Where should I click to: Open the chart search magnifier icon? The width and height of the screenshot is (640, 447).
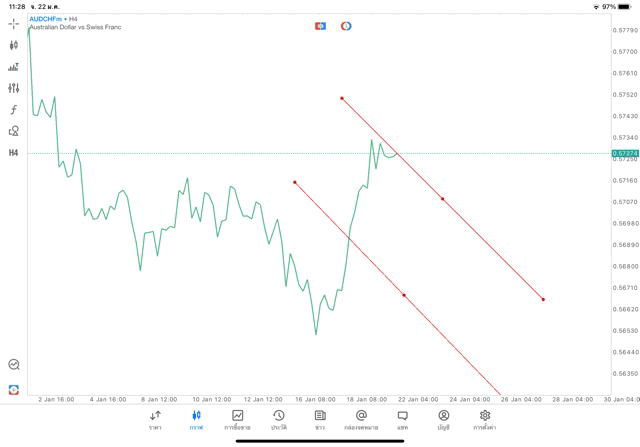(x=14, y=365)
